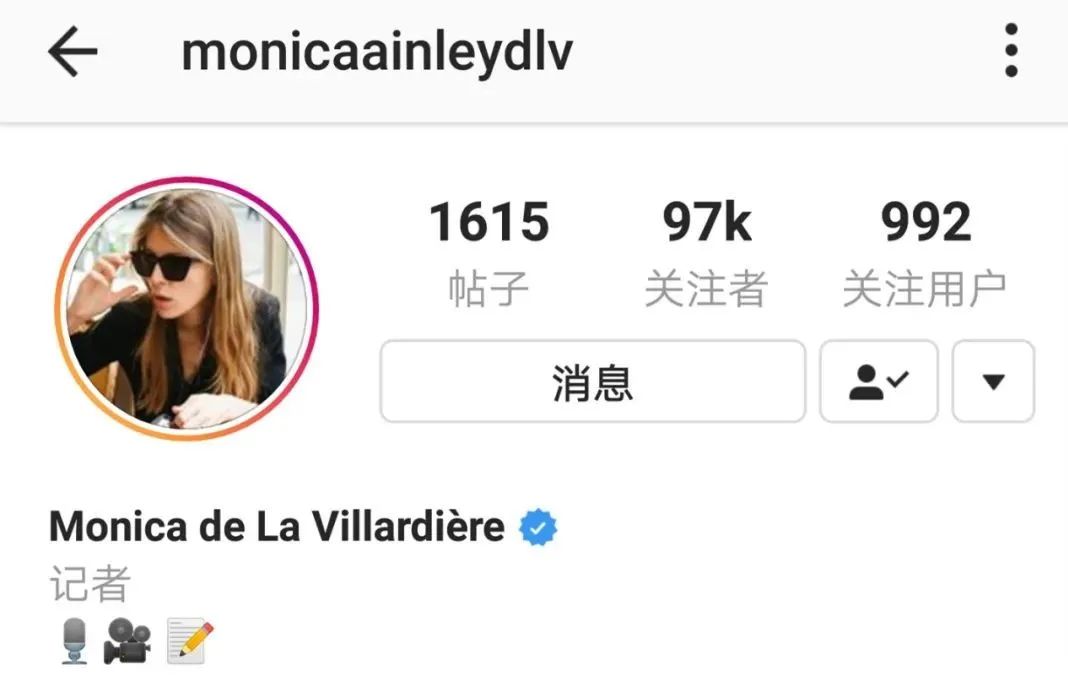Click the monicaainleydlv username title
This screenshot has width=1068, height=676.
(x=377, y=53)
